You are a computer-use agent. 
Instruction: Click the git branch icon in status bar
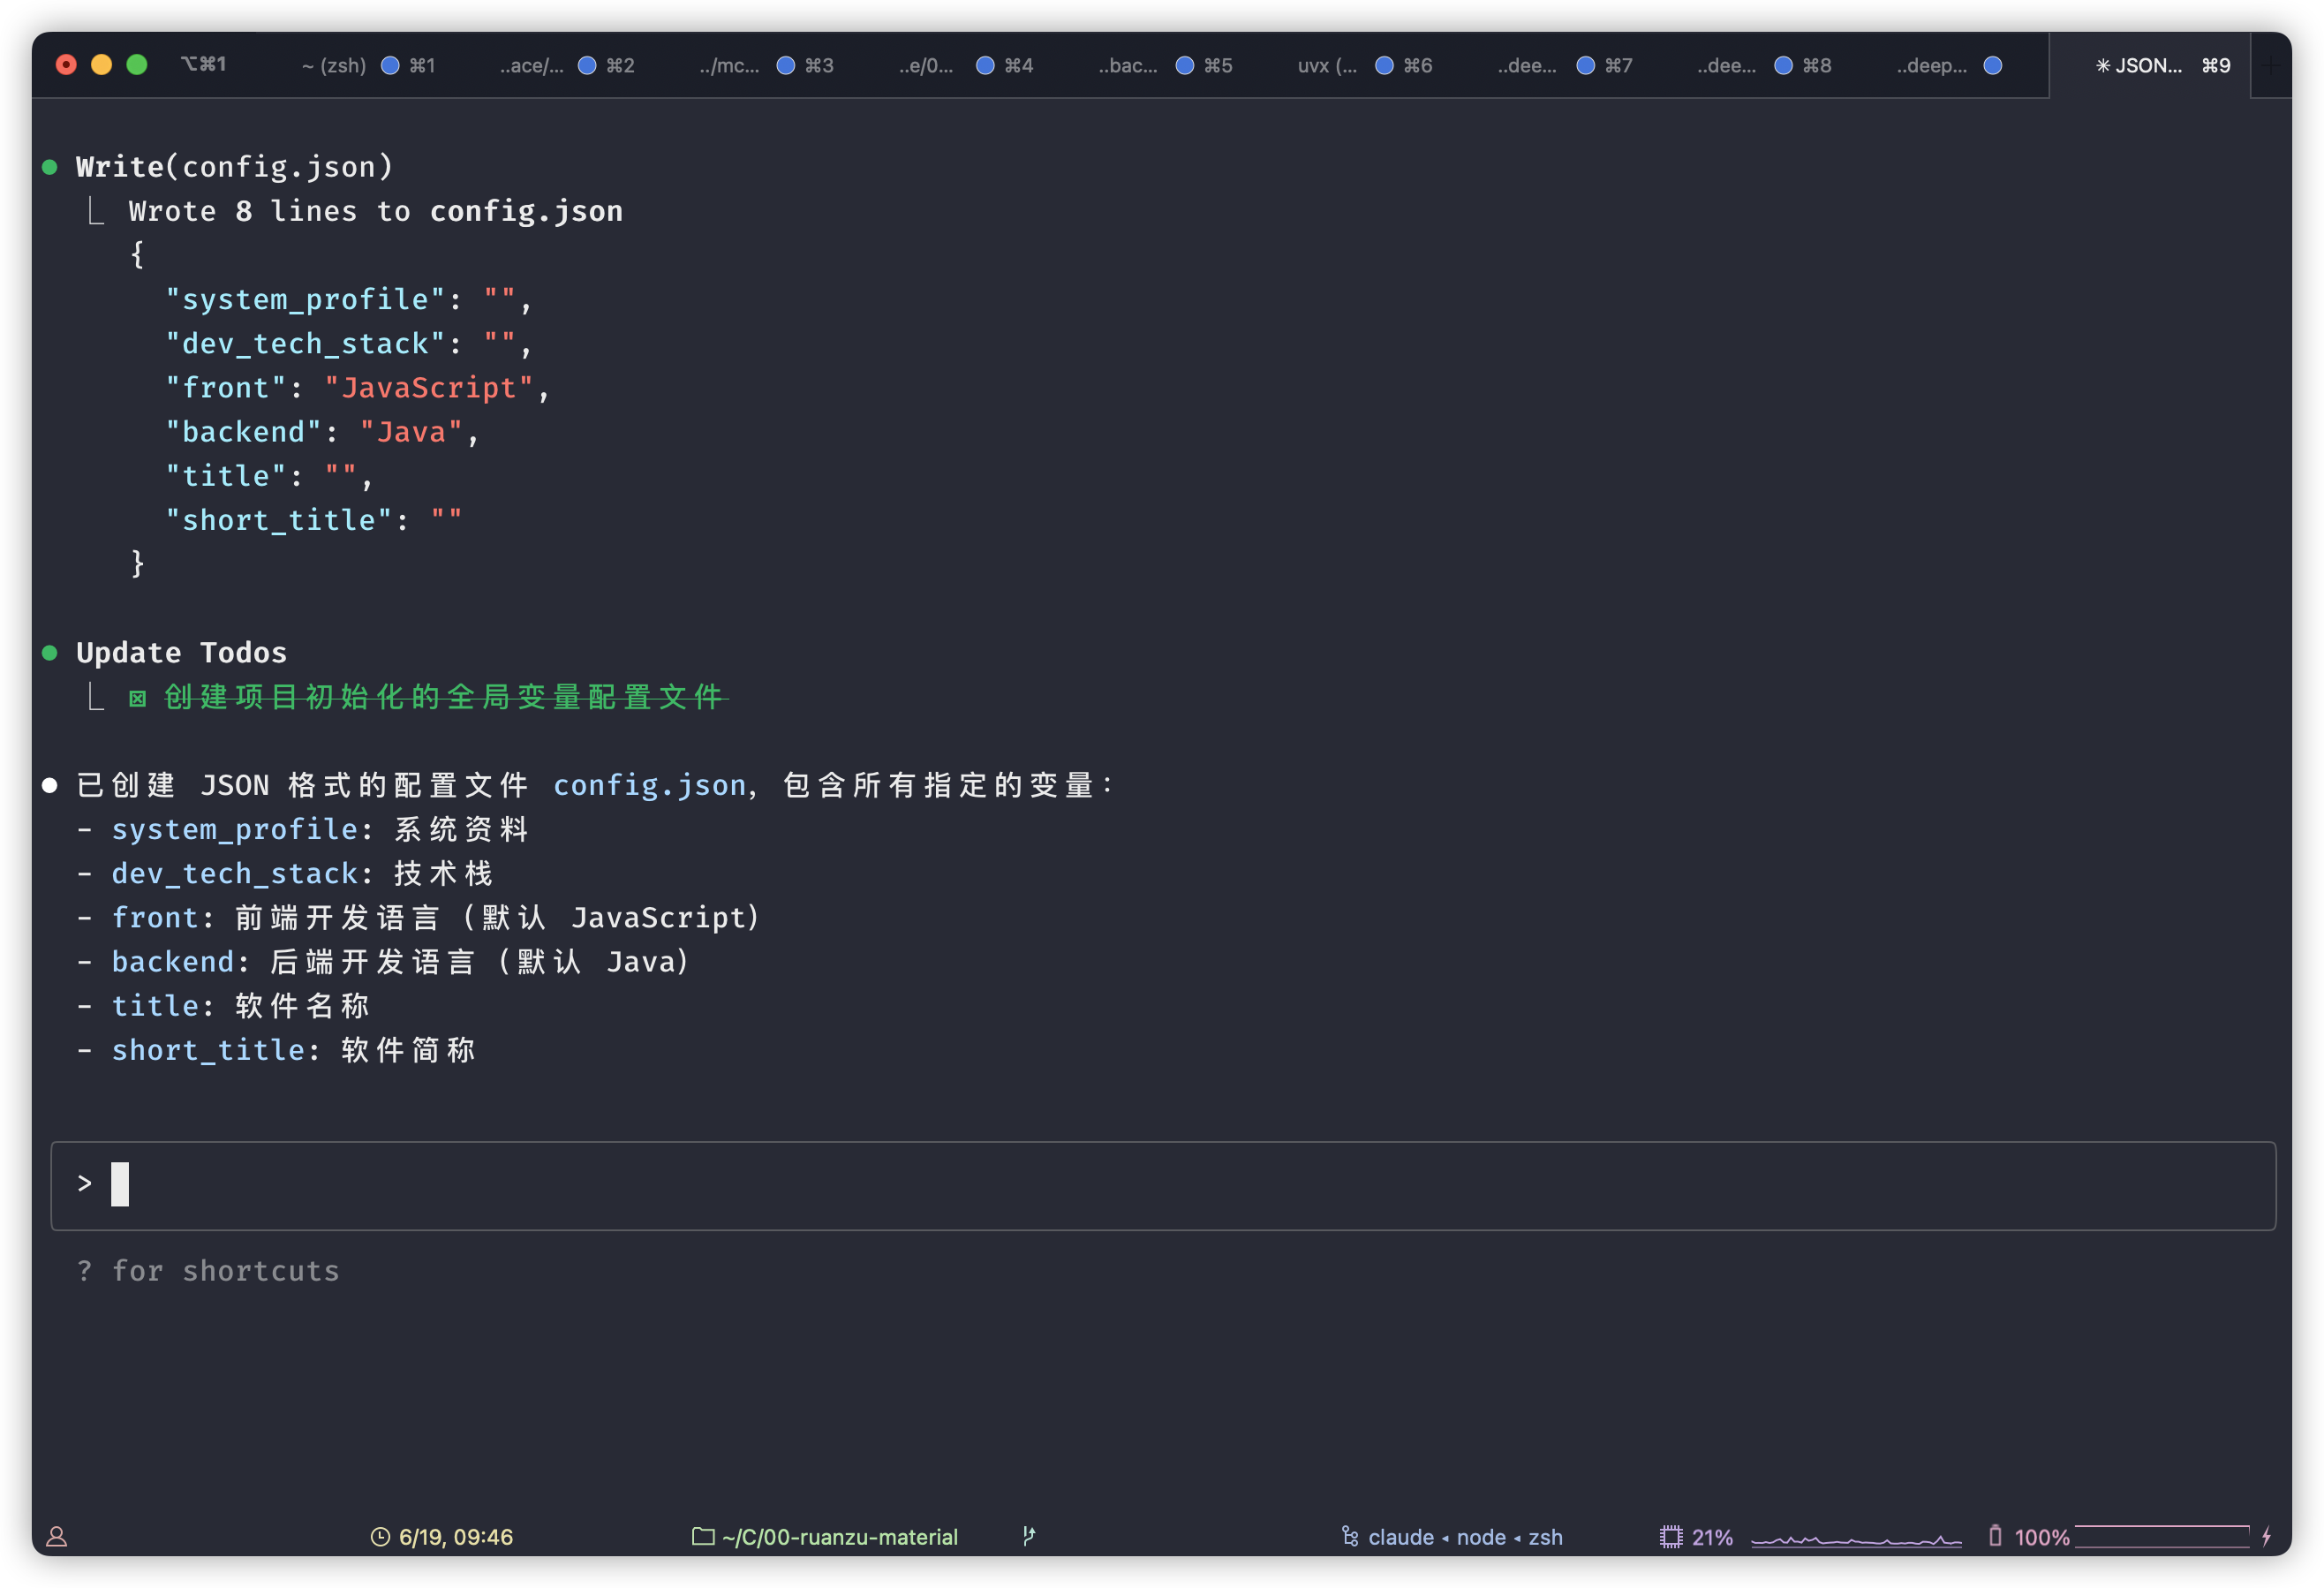click(1029, 1536)
